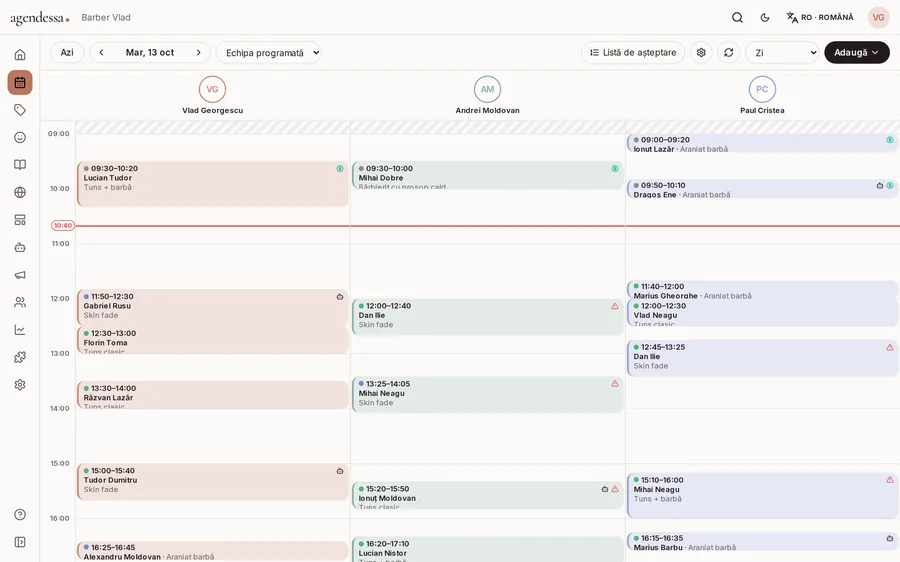Open the team users icon in sidebar
The width and height of the screenshot is (900, 562).
click(20, 302)
